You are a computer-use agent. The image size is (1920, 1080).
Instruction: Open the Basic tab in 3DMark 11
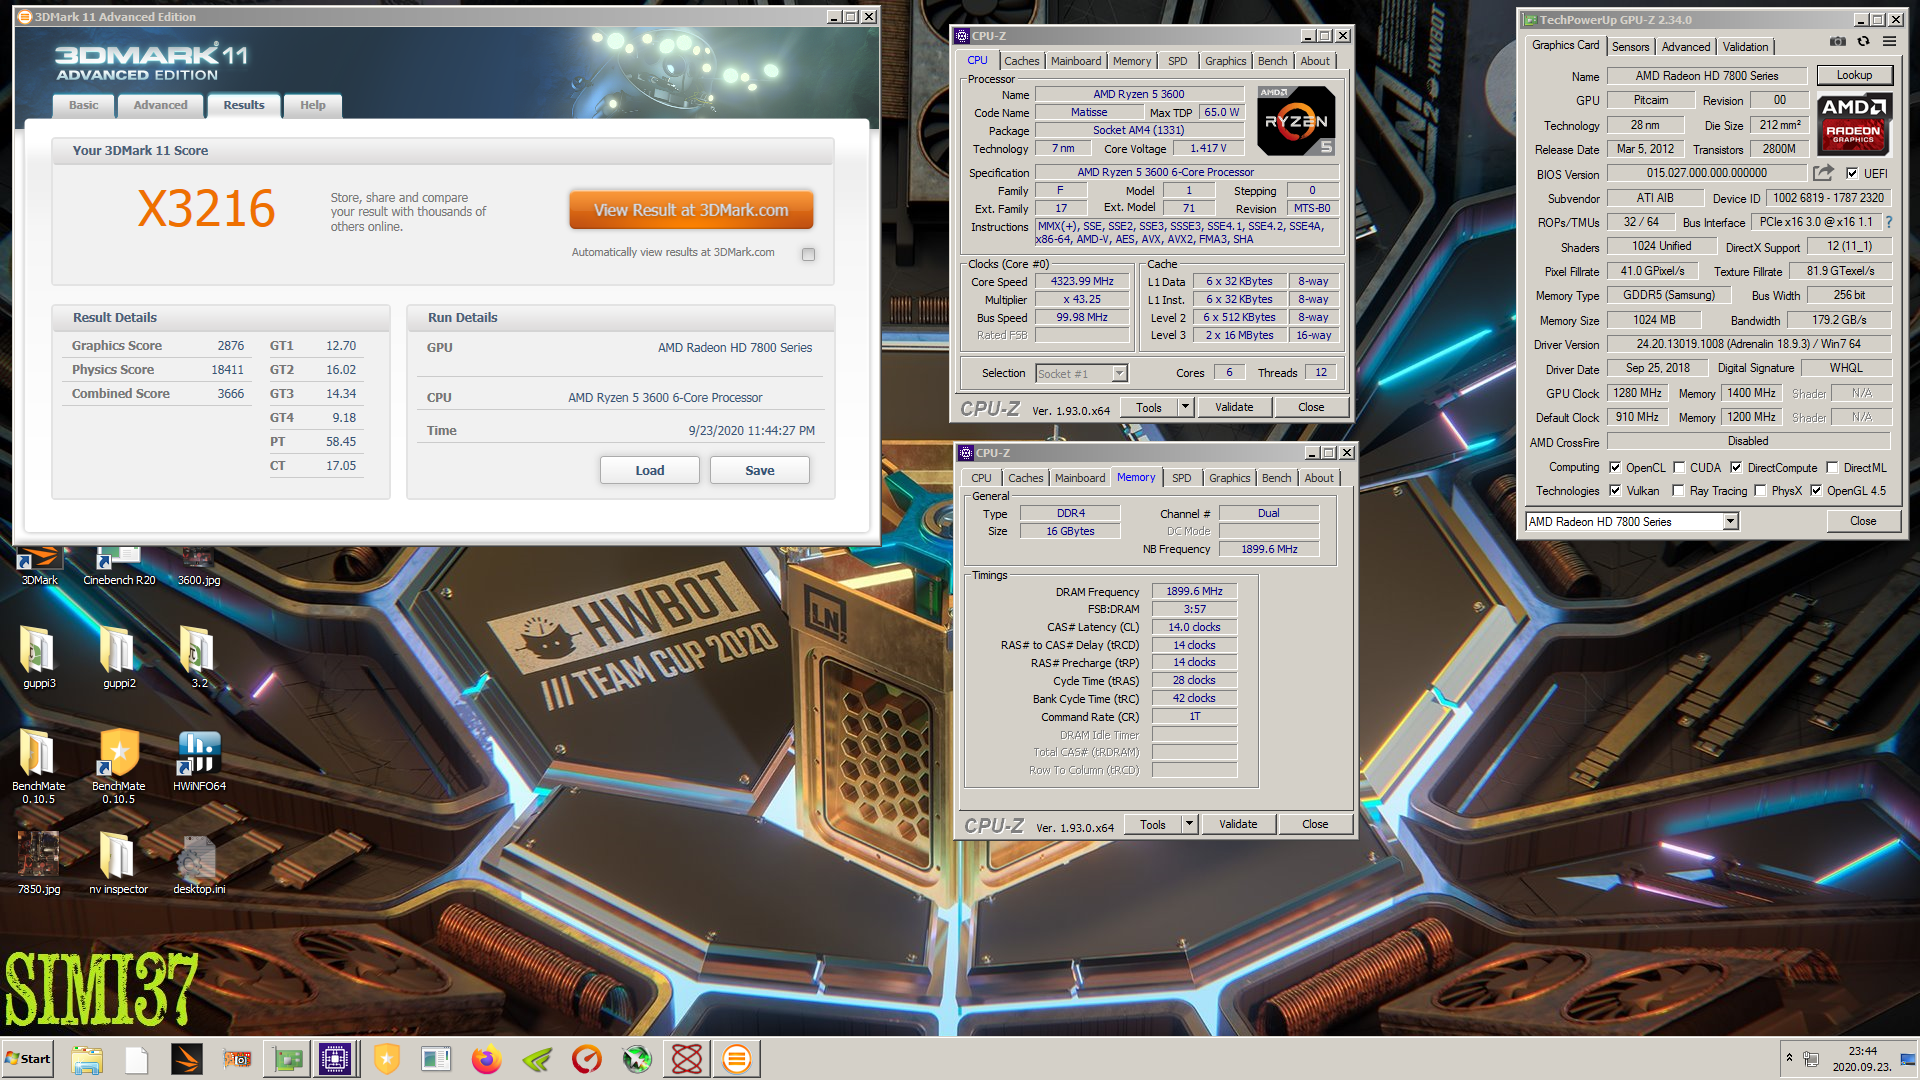tap(84, 105)
